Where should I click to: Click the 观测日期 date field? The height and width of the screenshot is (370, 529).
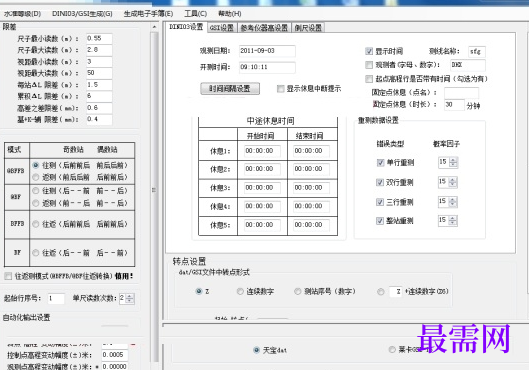pyautogui.click(x=267, y=51)
